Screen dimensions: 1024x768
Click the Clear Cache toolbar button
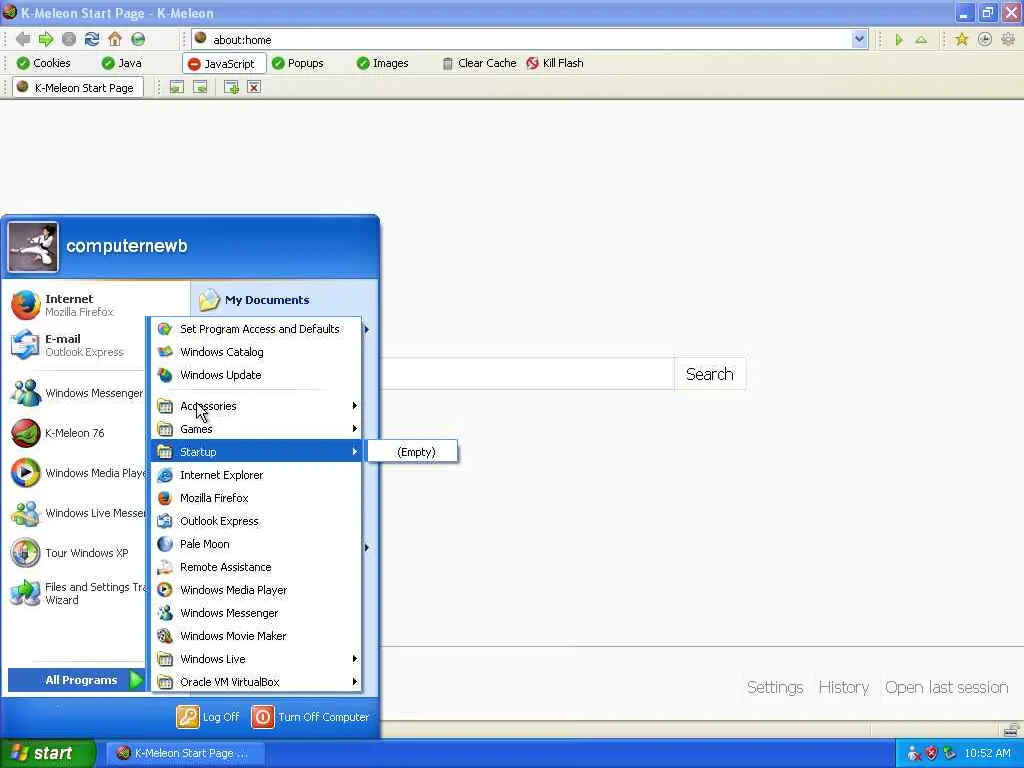(x=479, y=63)
